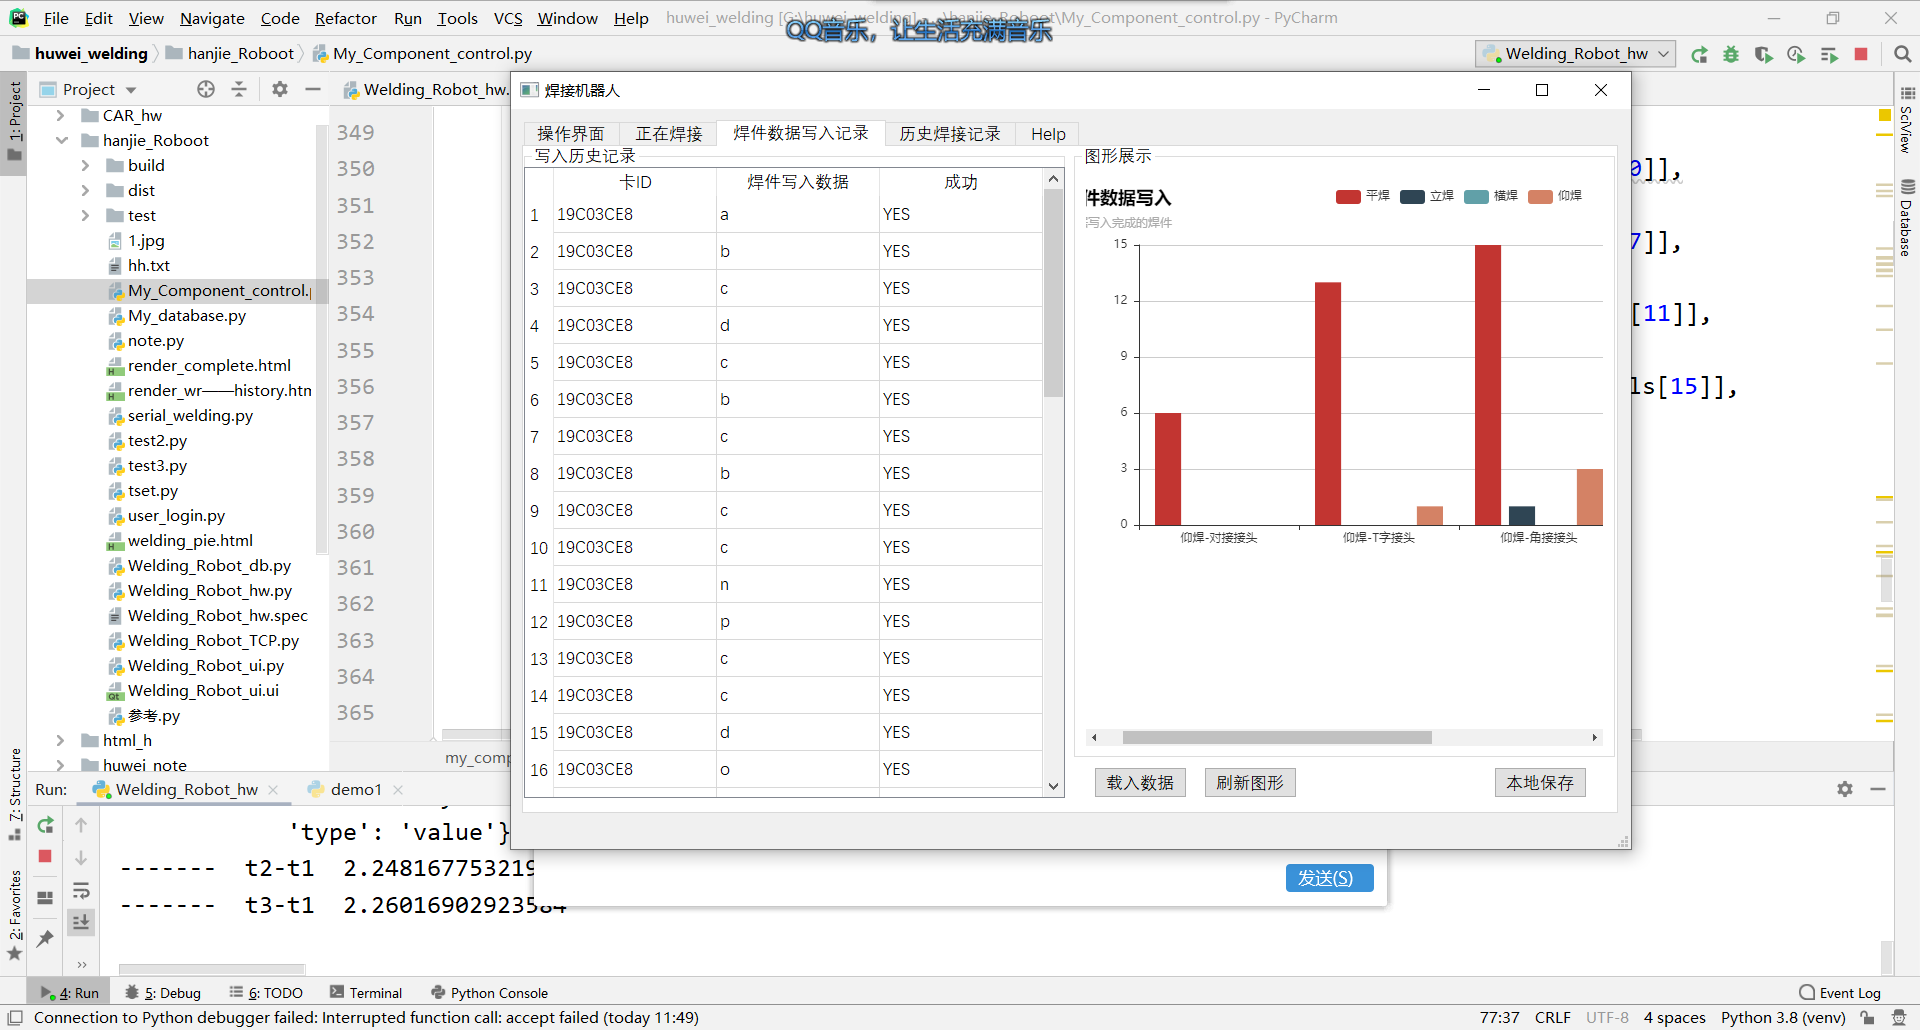This screenshot has width=1920, height=1030.
Task: Expand the CAR_hw folder in project tree
Action: pyautogui.click(x=60, y=115)
